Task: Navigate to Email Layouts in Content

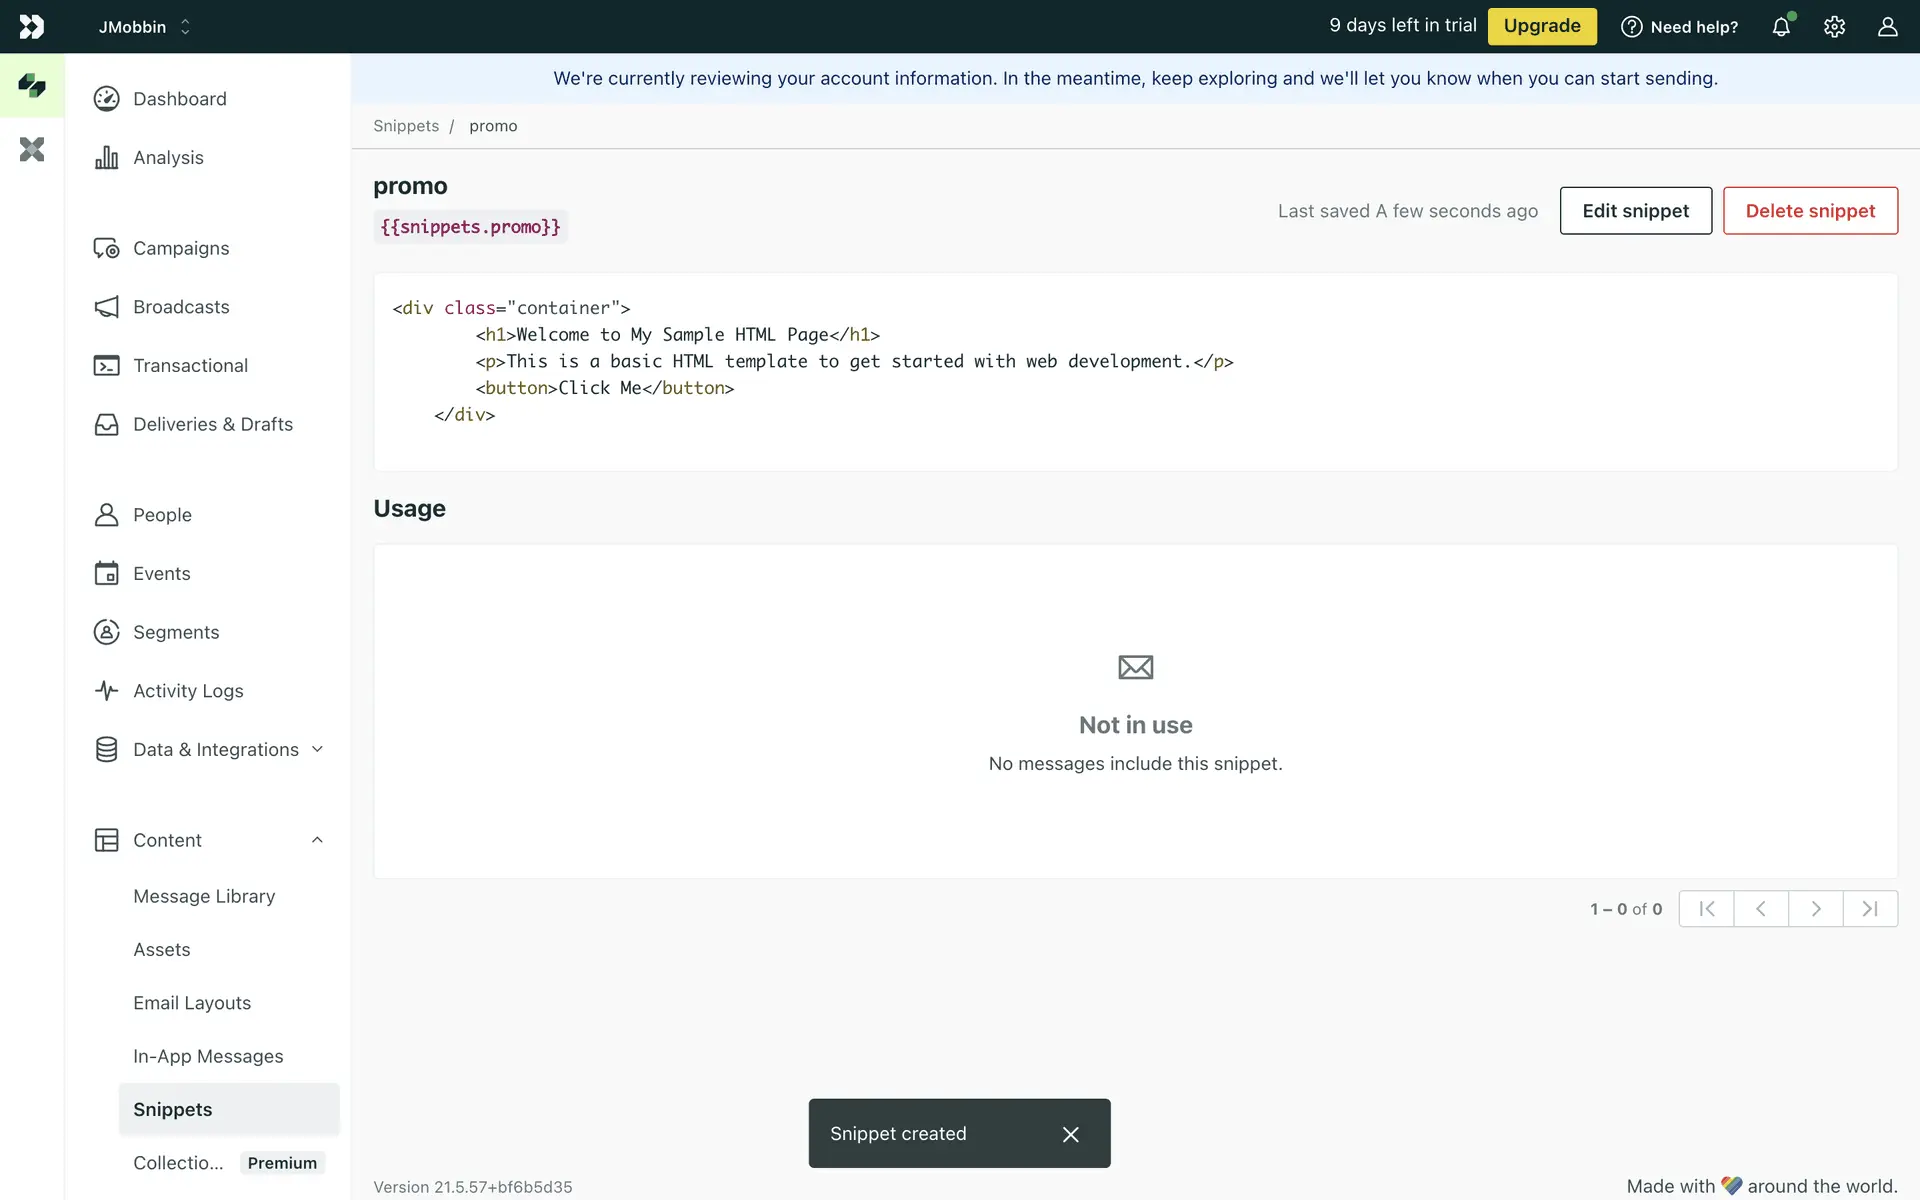Action: (192, 1003)
